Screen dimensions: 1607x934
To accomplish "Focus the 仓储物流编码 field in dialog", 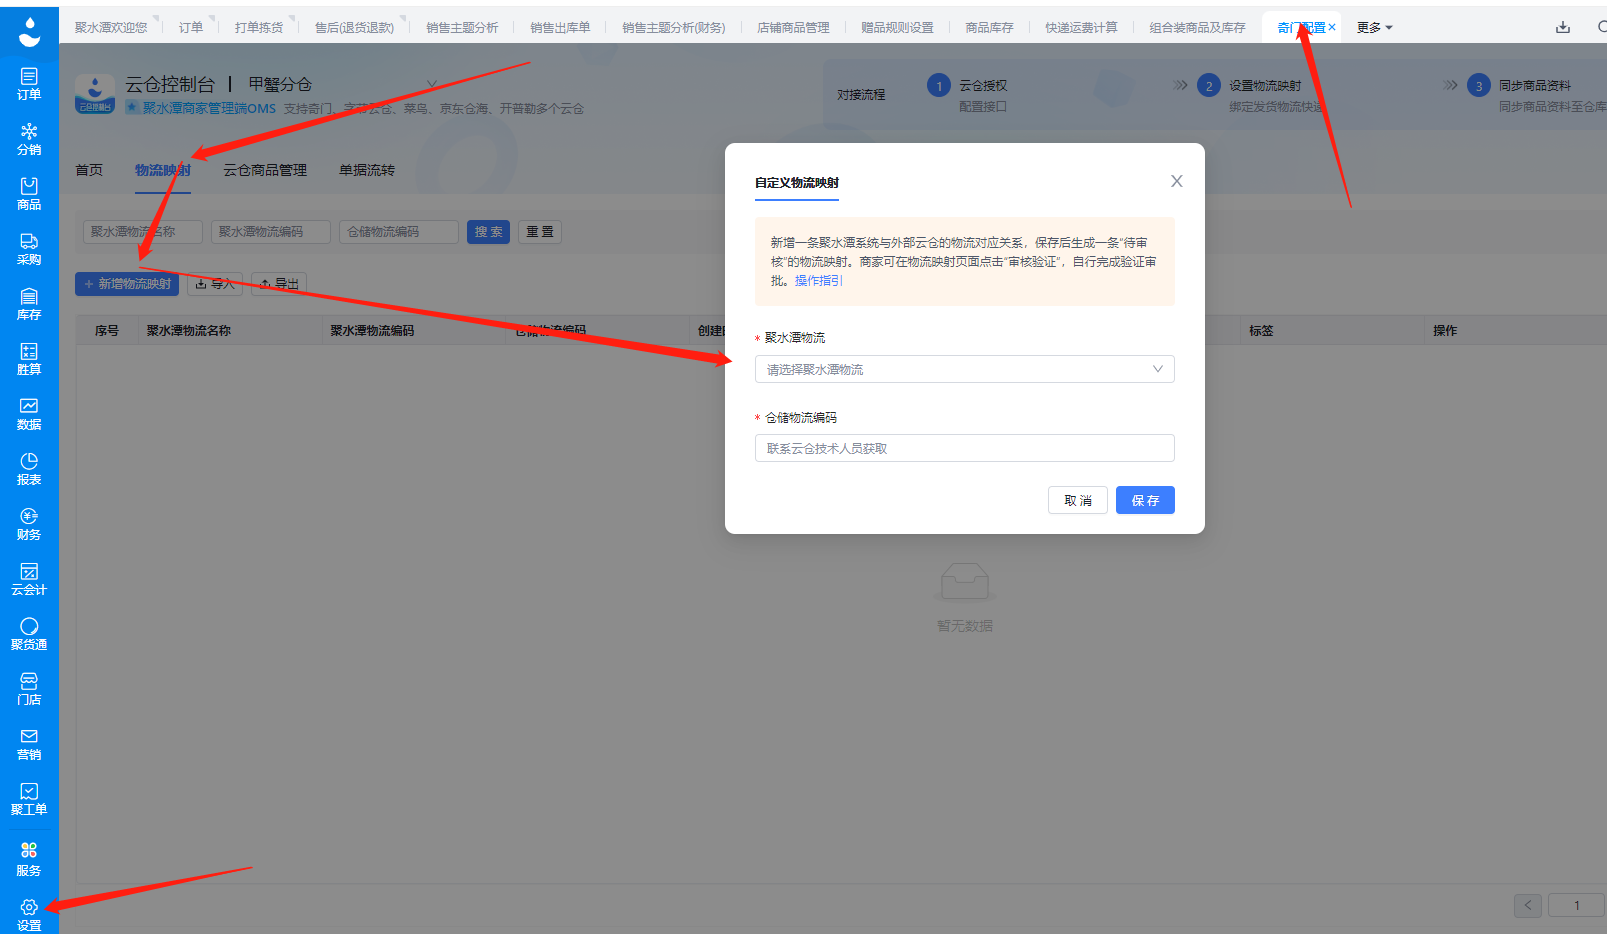I will point(964,448).
